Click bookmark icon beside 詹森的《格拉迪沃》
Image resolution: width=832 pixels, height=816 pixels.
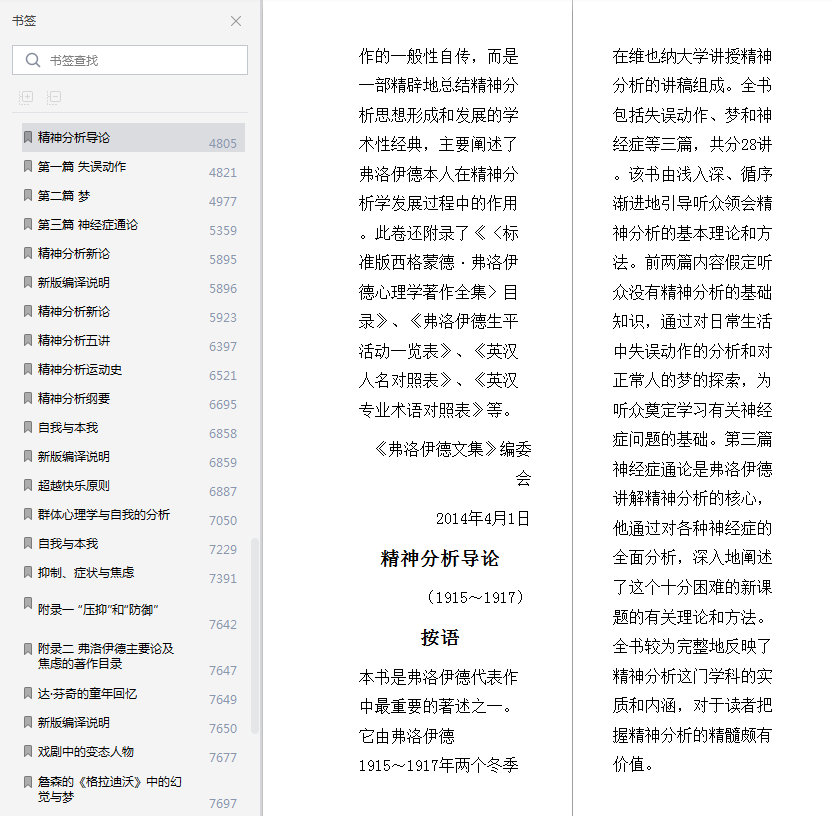28,782
